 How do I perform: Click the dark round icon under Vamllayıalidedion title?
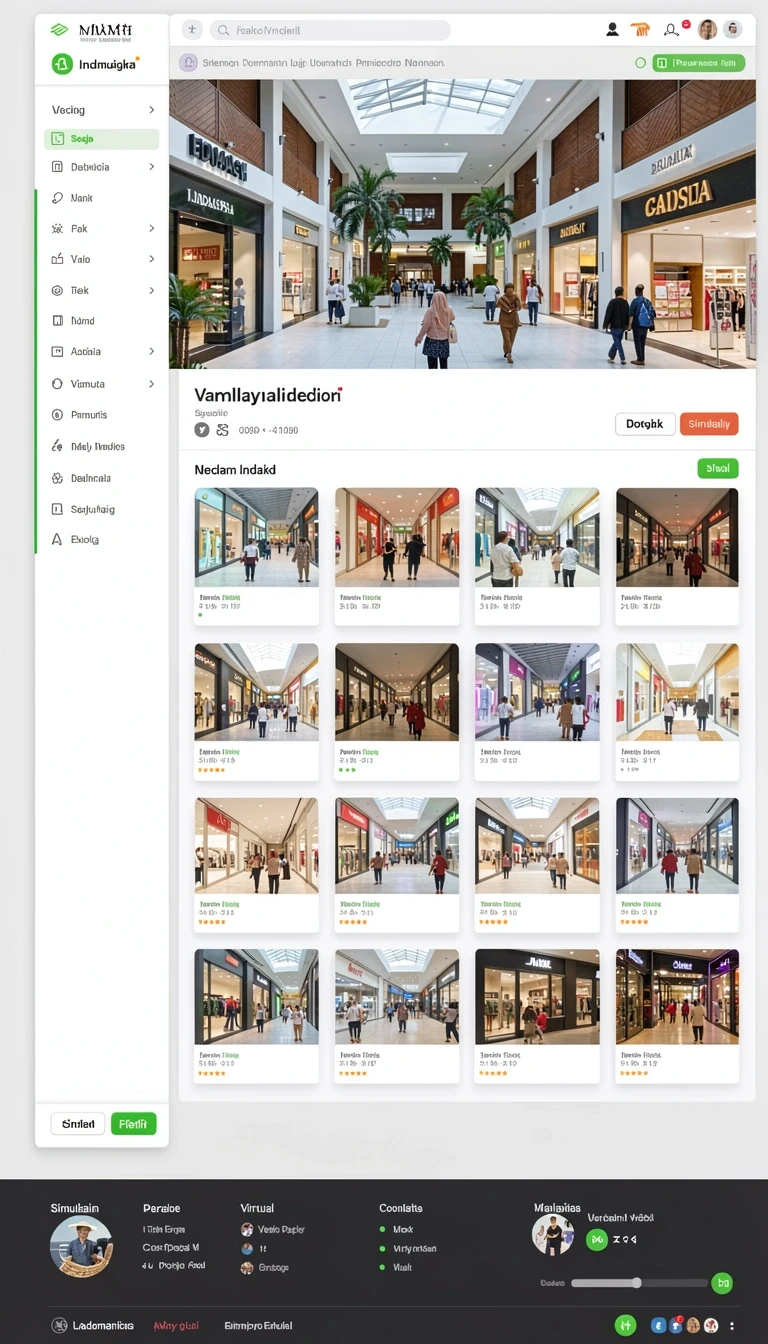point(202,430)
